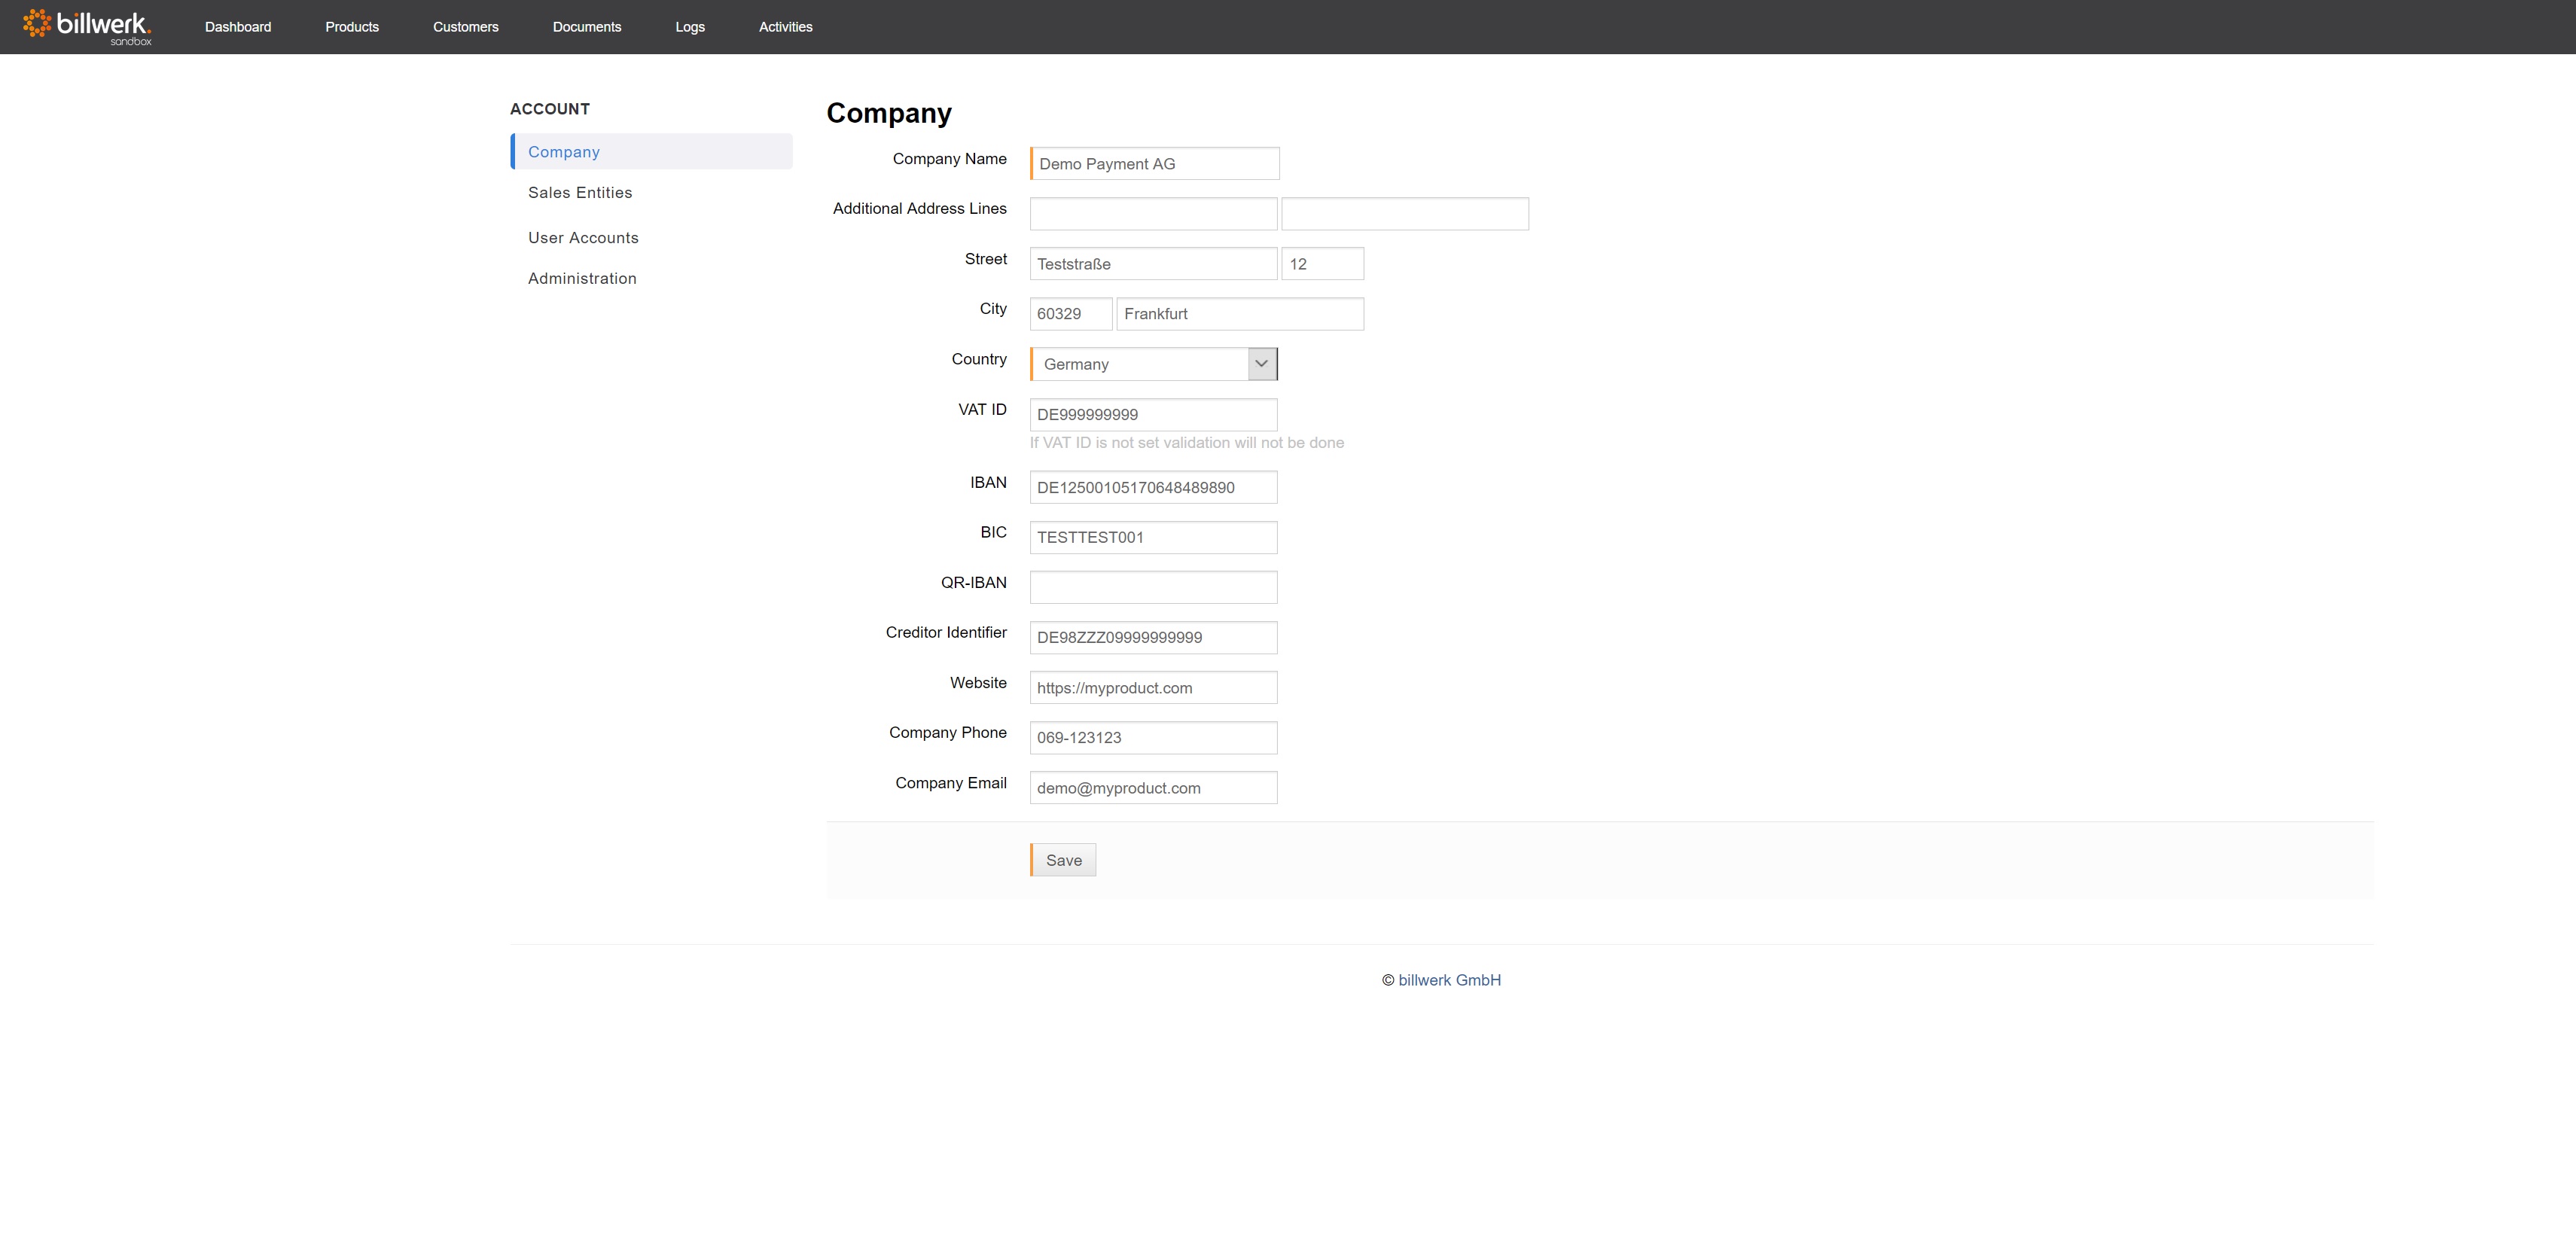The width and height of the screenshot is (2576, 1234).
Task: Click the billwerk sandbox logo
Action: [x=88, y=26]
